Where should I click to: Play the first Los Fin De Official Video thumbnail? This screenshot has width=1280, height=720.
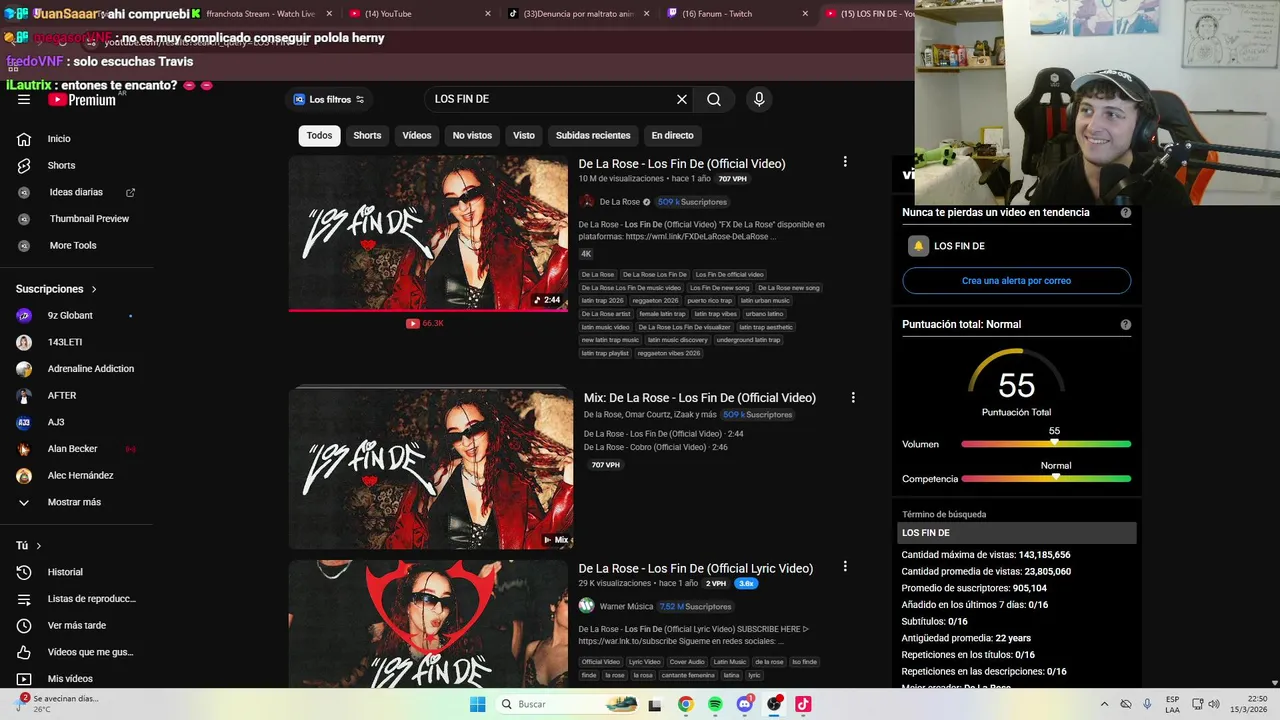428,232
